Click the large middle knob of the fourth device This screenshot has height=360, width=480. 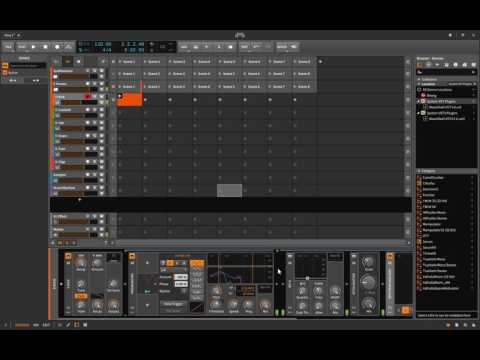[368, 282]
